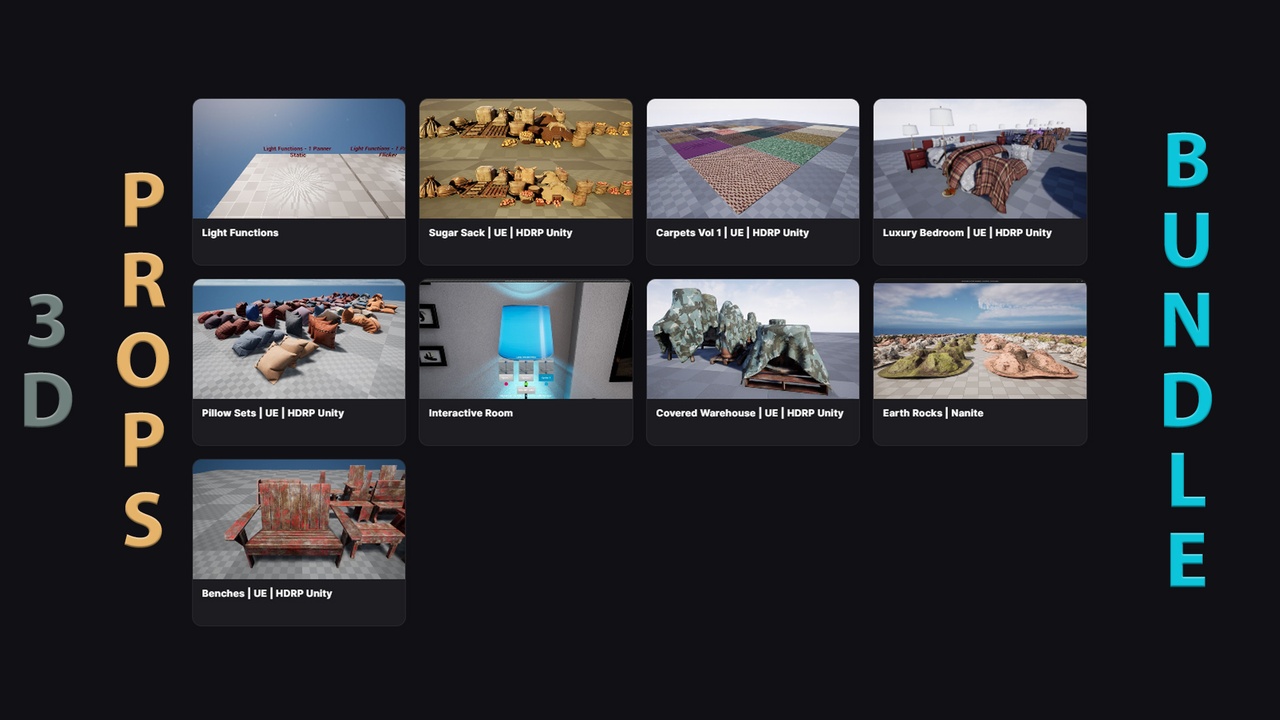Open the Pillow Sets thumbnail image

point(299,339)
